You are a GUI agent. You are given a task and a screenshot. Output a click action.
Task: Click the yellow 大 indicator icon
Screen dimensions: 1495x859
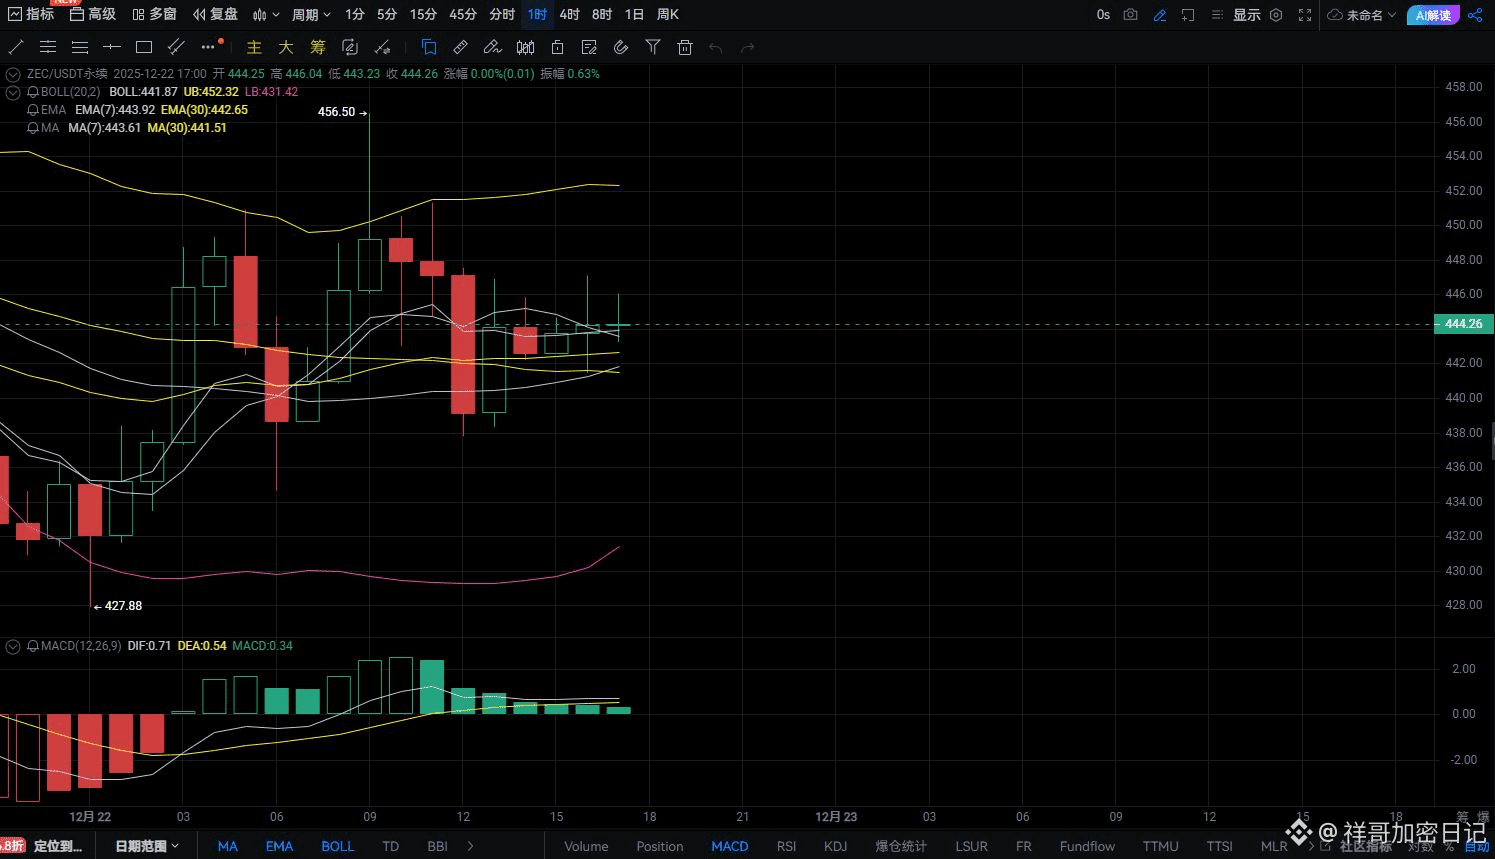point(286,47)
